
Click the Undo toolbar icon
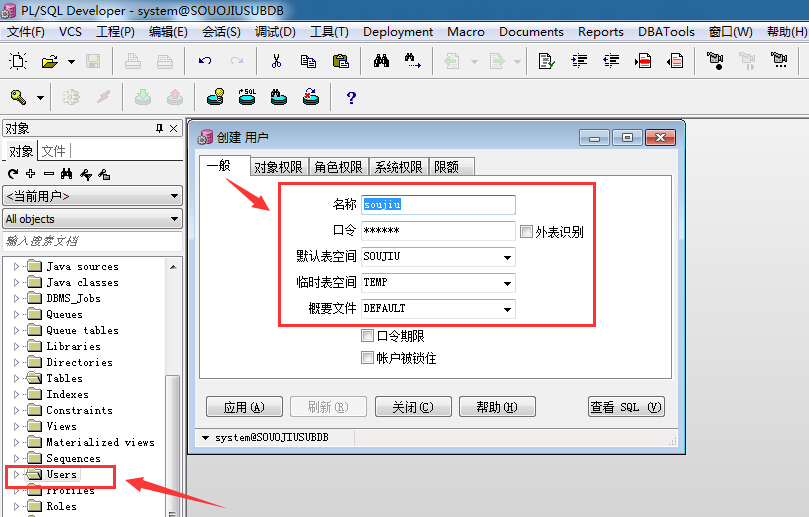click(205, 61)
